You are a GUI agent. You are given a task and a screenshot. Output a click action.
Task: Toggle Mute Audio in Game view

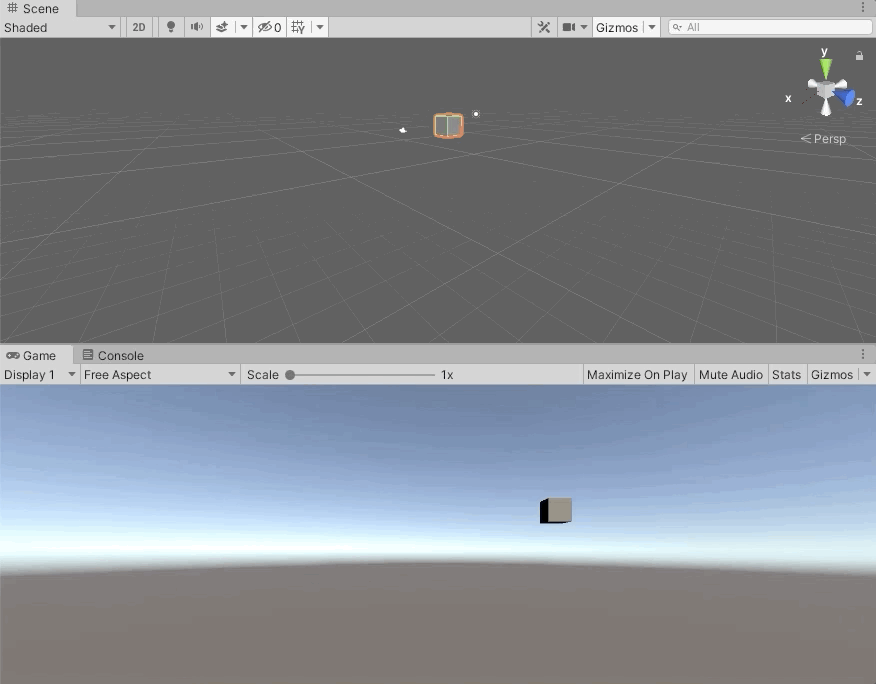click(x=731, y=374)
